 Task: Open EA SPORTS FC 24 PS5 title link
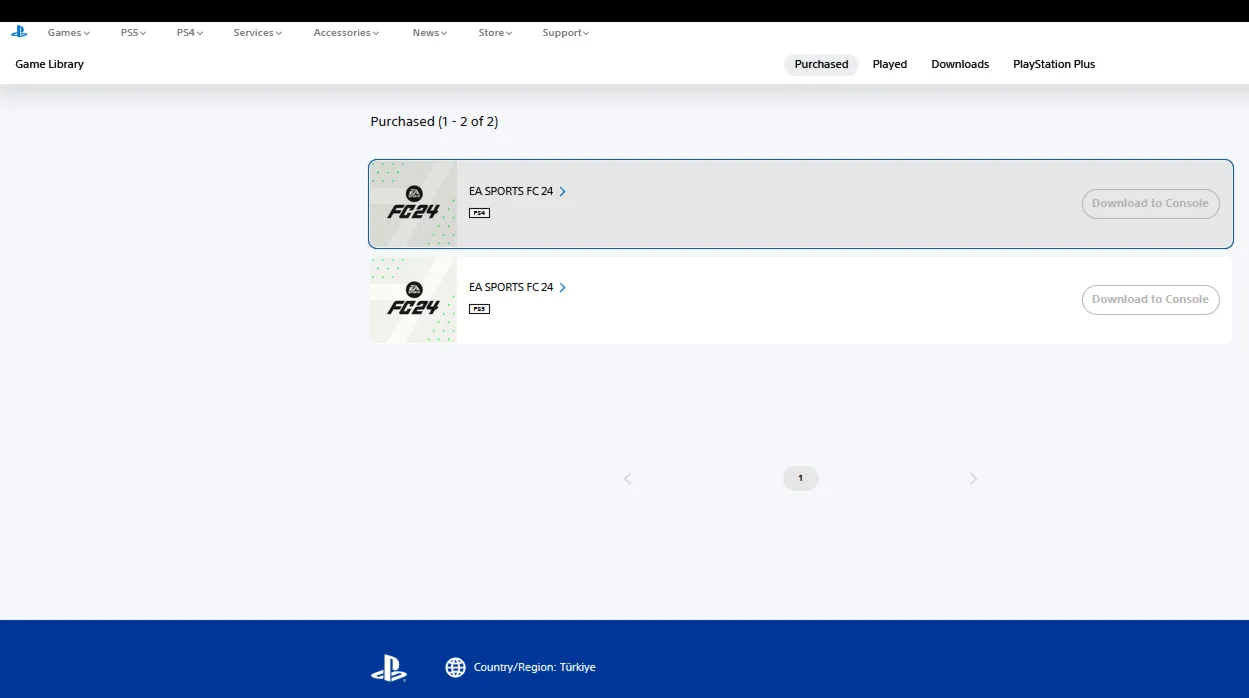[x=511, y=287]
